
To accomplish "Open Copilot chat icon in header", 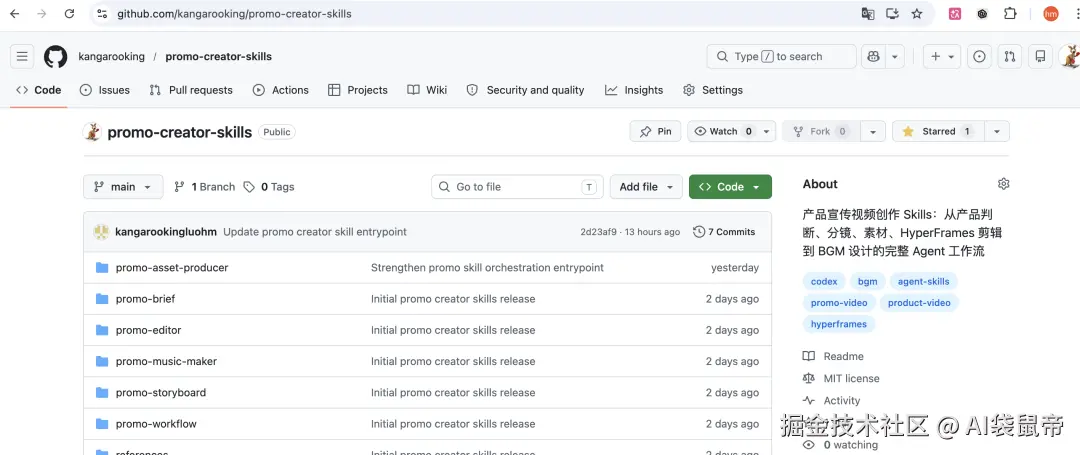I will (873, 56).
